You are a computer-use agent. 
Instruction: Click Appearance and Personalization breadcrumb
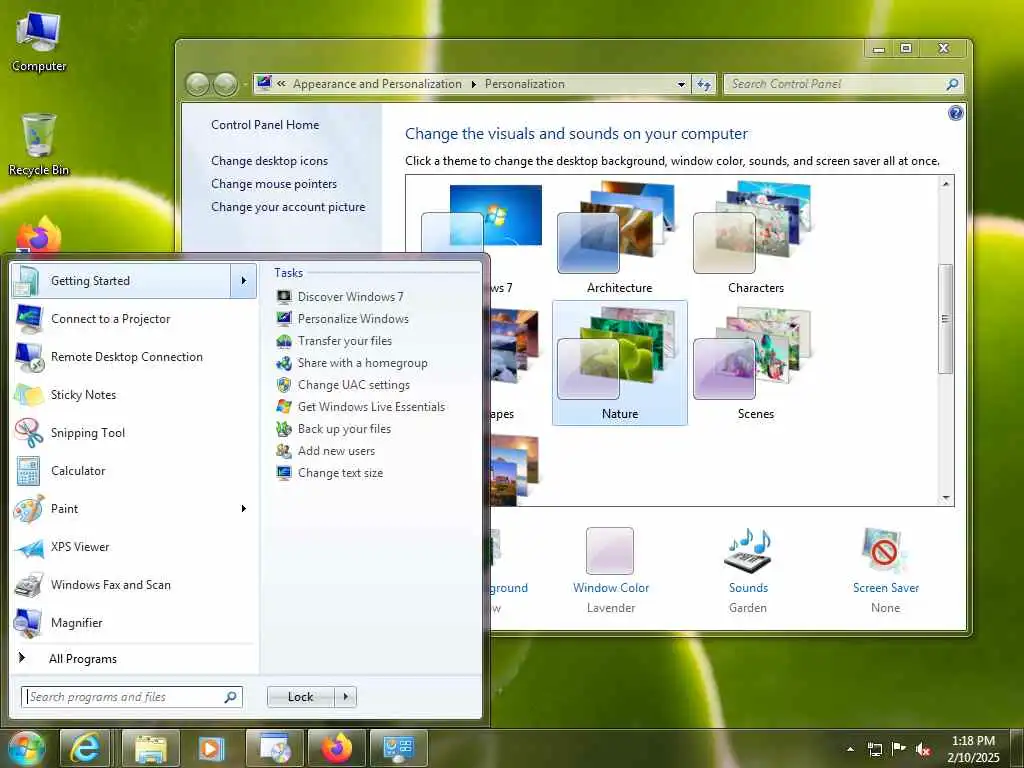377,84
